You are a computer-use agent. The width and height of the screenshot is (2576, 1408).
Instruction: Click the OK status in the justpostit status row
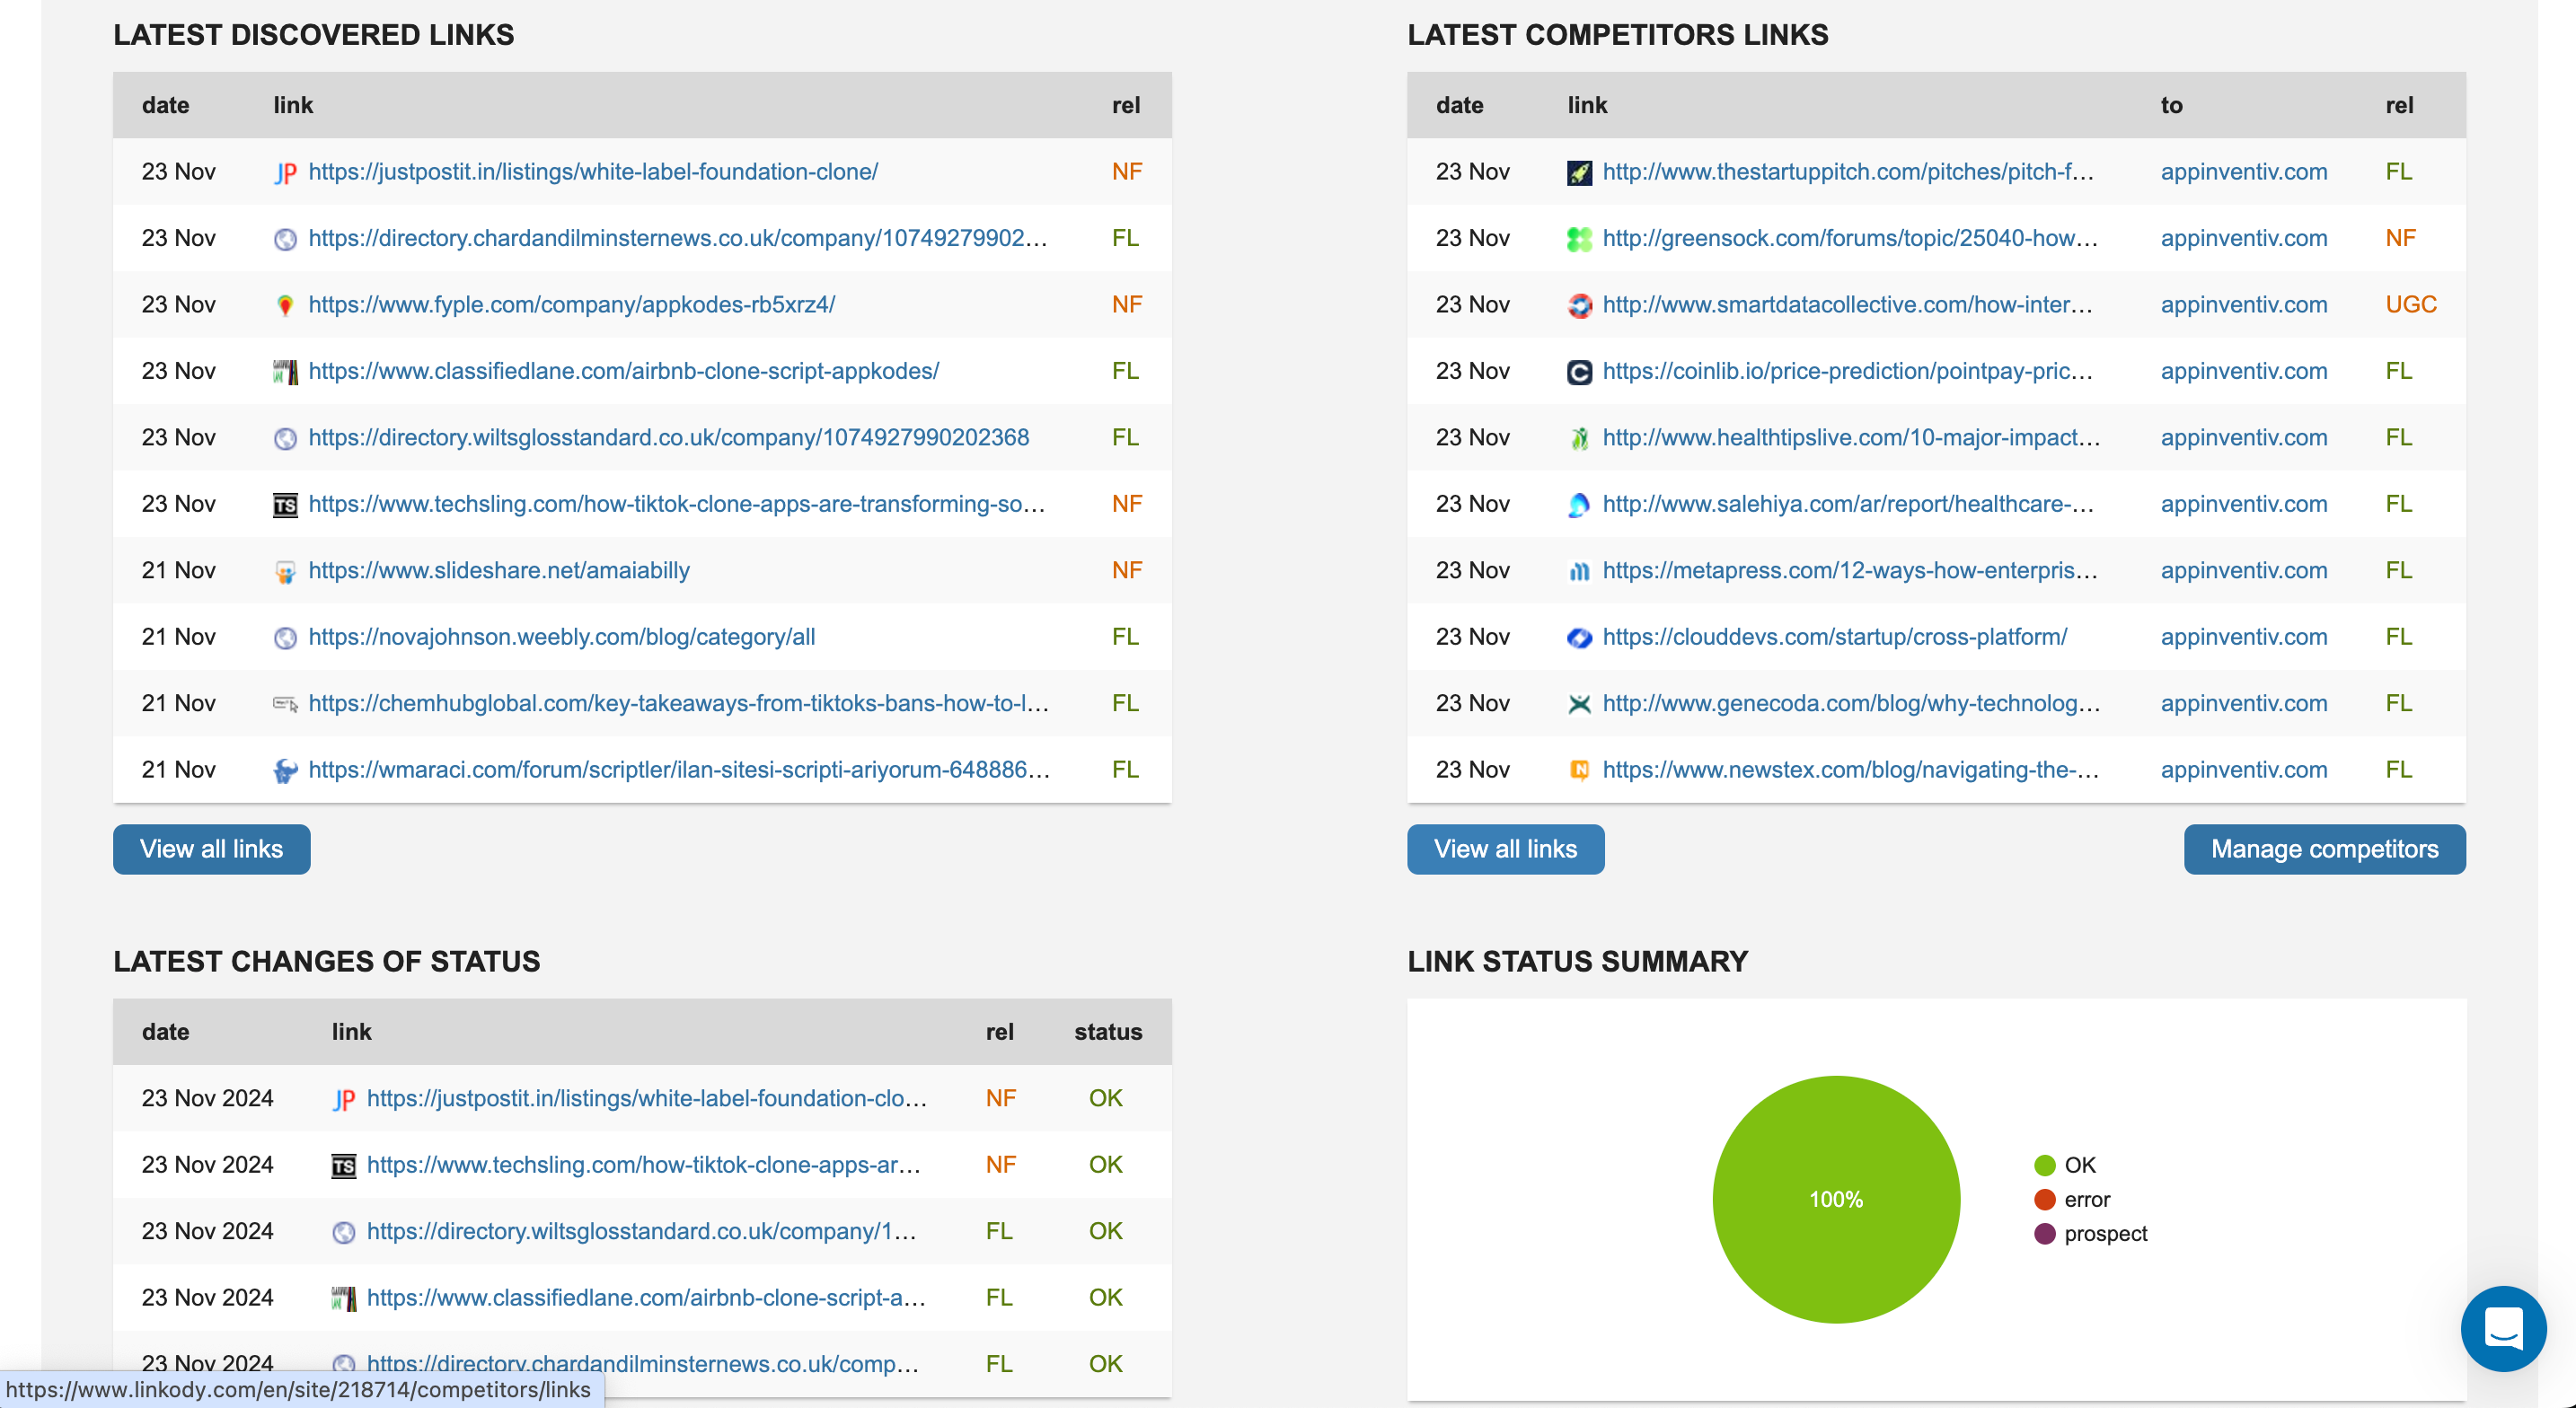[1105, 1099]
